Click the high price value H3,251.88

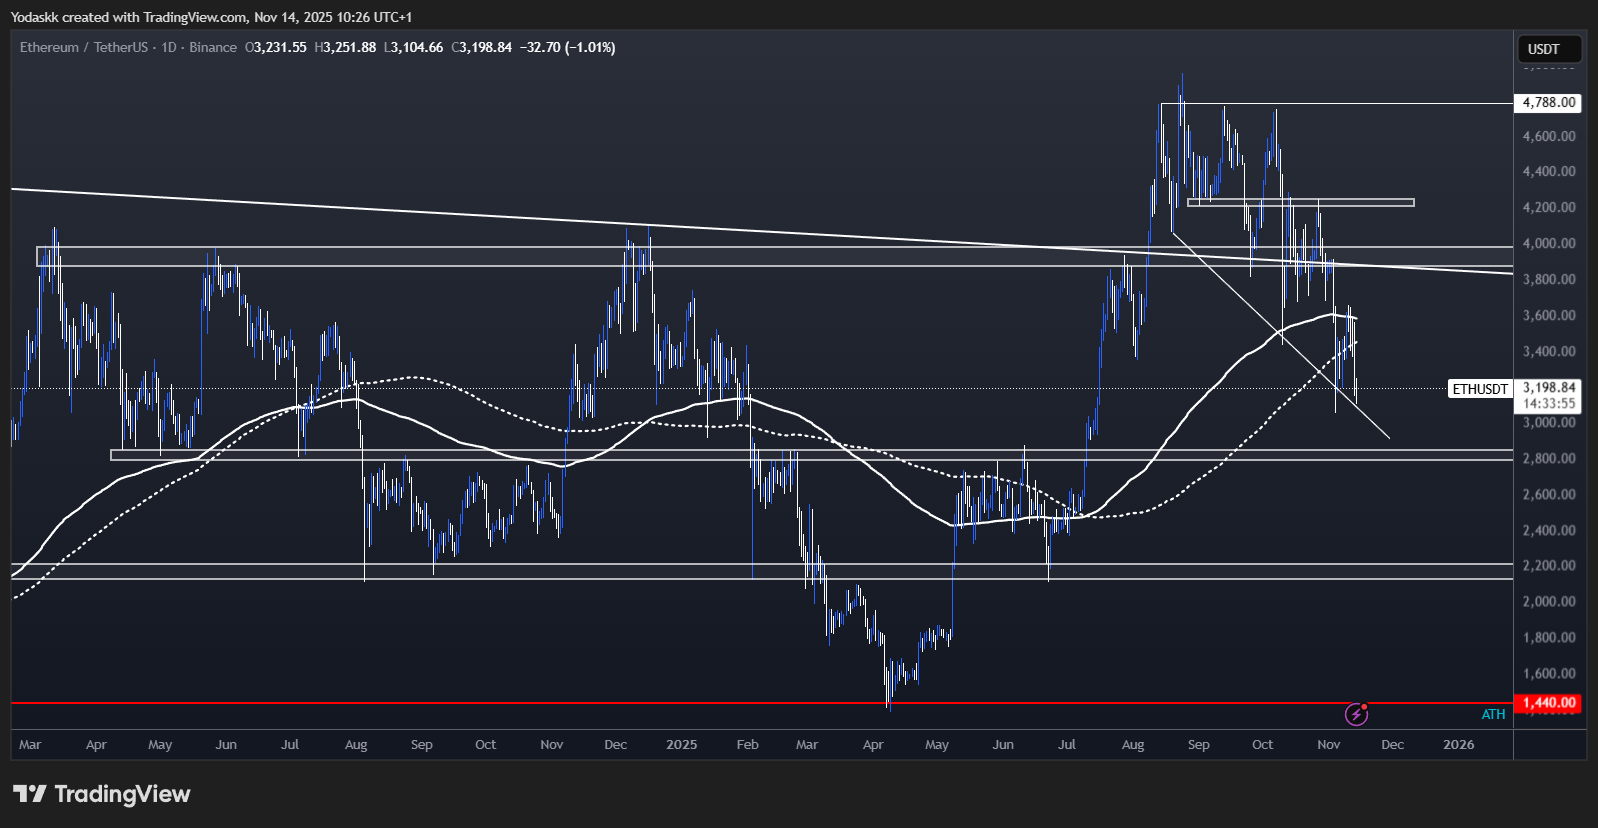click(345, 47)
